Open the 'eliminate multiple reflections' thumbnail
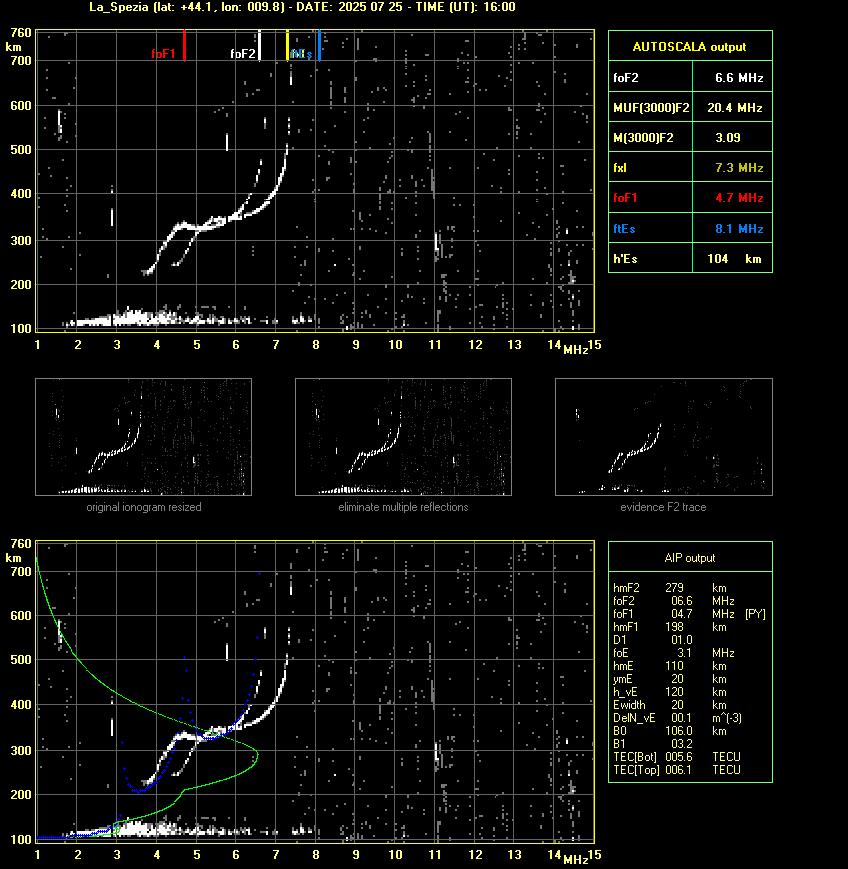The width and height of the screenshot is (848, 869). click(403, 437)
